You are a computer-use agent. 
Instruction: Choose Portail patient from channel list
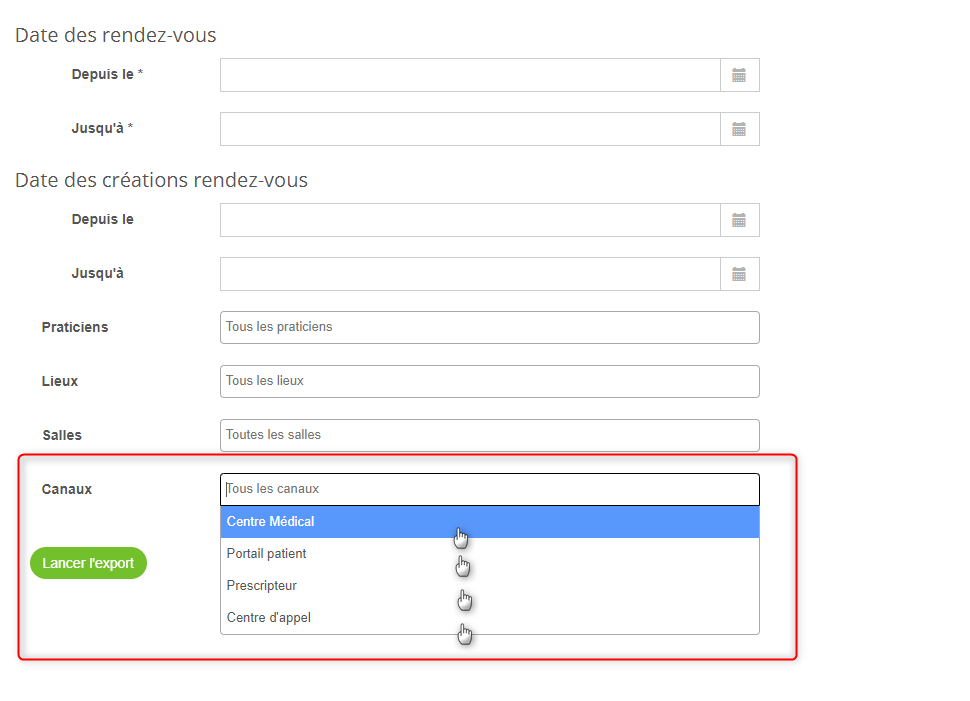[x=489, y=554]
